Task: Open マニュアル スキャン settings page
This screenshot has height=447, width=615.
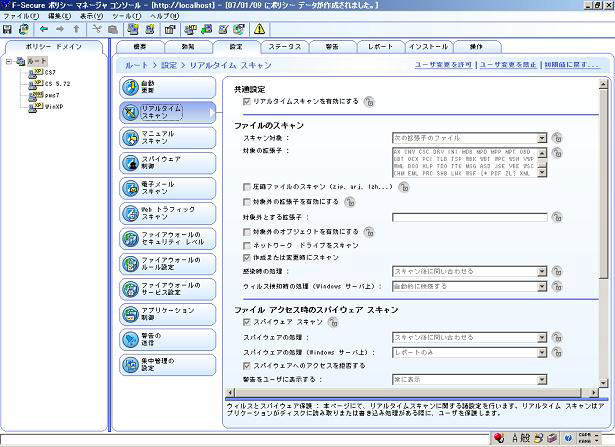Action: pos(167,138)
